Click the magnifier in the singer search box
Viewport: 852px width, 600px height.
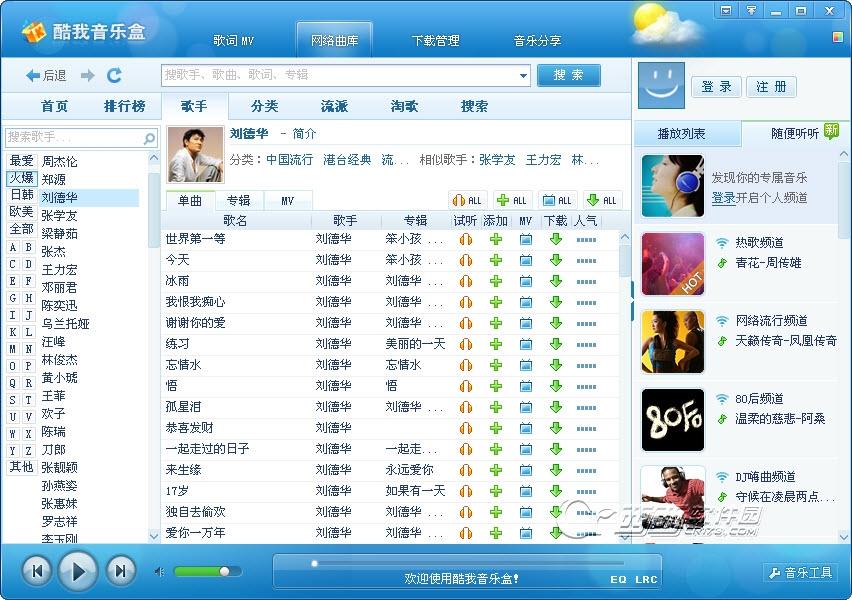[149, 138]
